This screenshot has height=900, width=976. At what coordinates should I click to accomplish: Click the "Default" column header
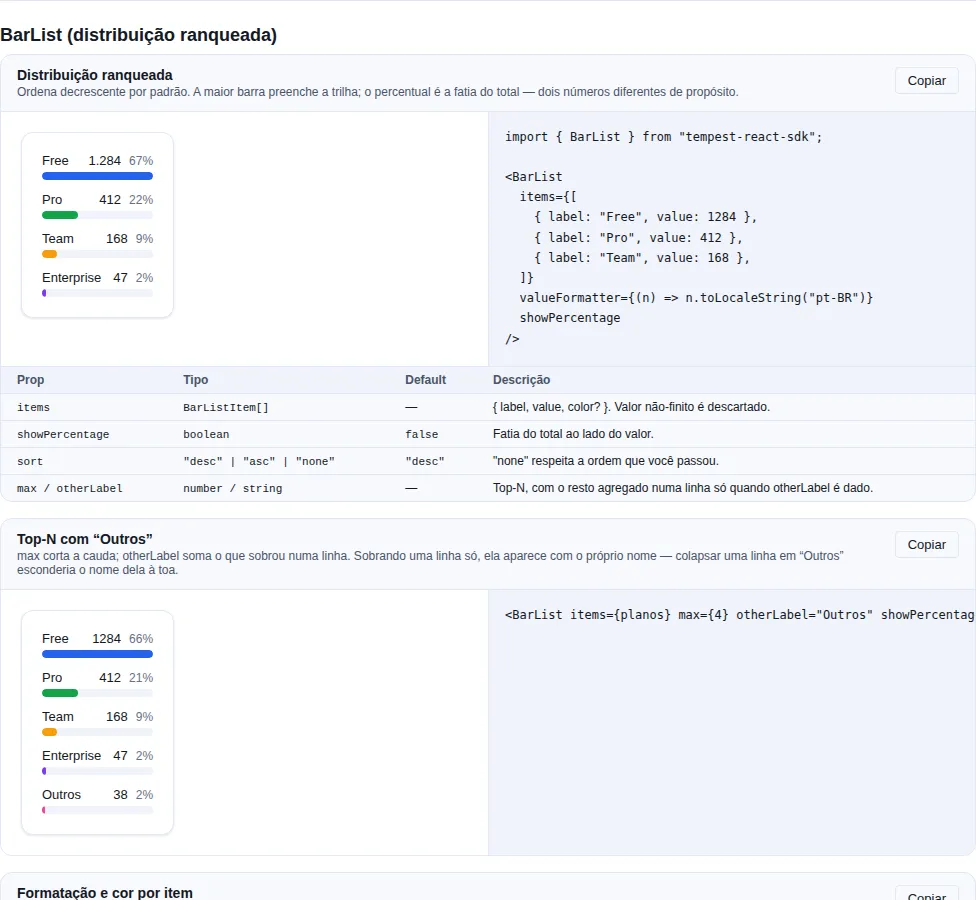pos(426,380)
